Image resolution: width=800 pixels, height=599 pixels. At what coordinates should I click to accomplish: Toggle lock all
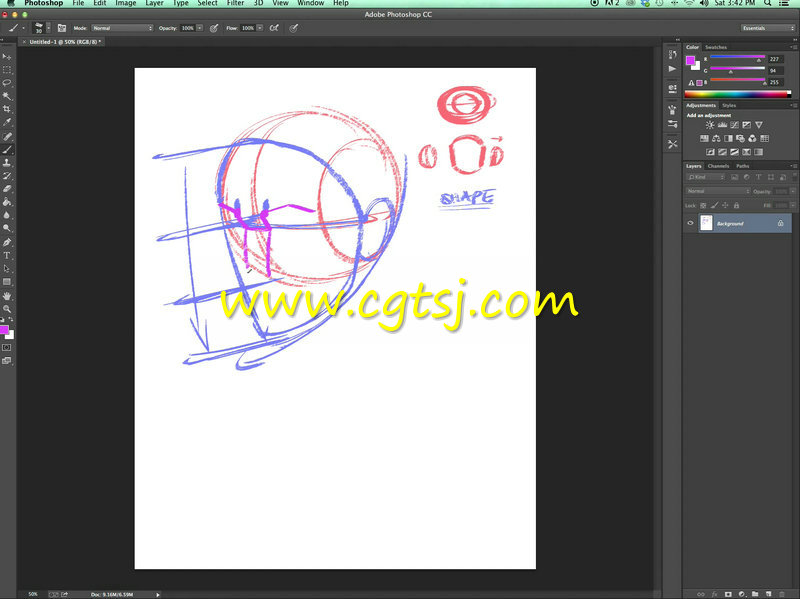(x=736, y=206)
